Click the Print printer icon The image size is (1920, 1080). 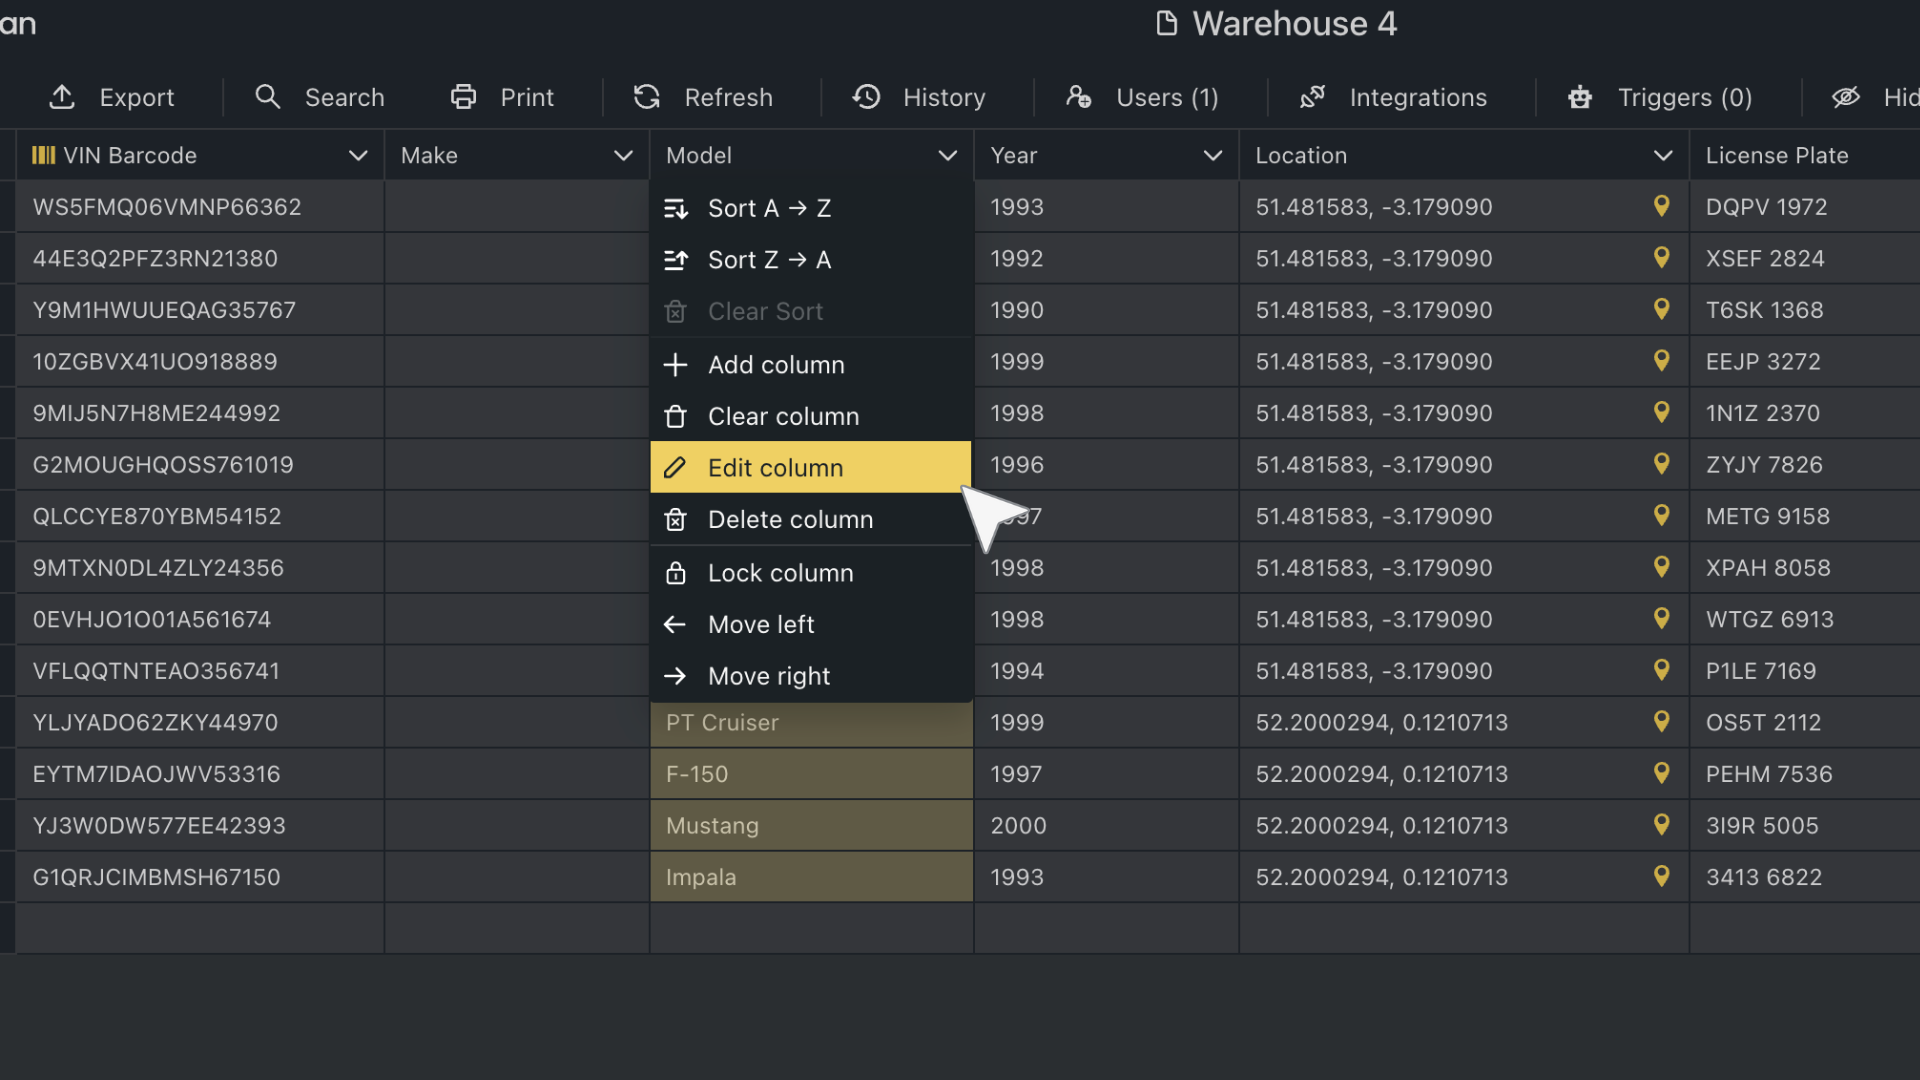[463, 97]
